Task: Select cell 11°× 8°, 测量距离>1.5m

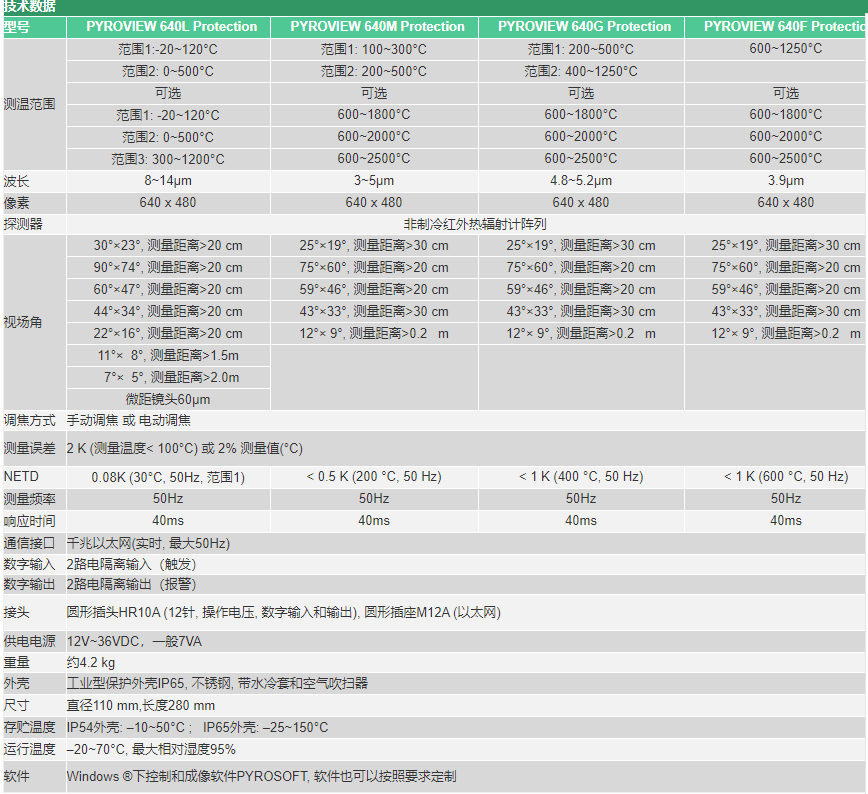Action: pyautogui.click(x=168, y=355)
